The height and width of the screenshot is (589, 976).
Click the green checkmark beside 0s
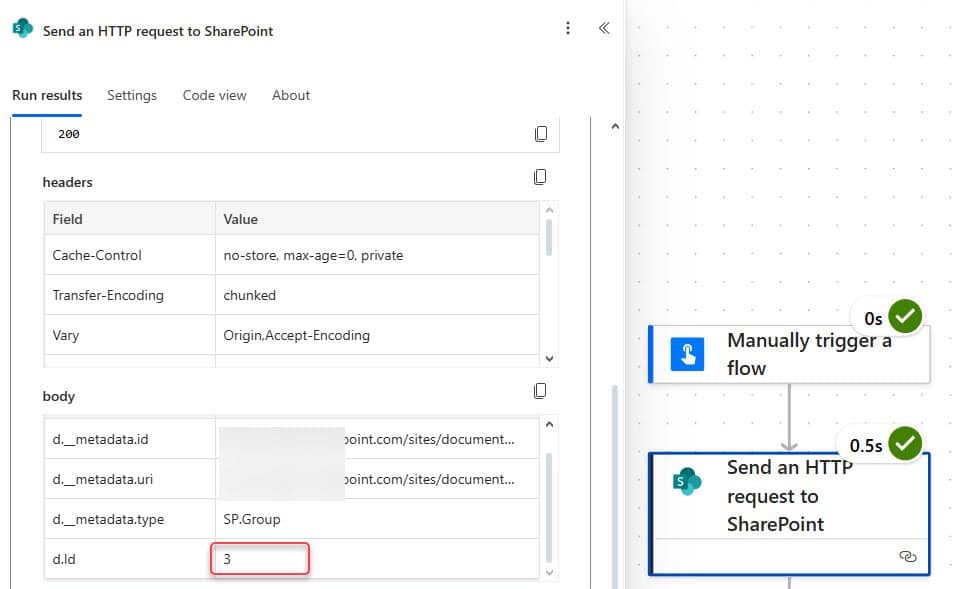[905, 316]
